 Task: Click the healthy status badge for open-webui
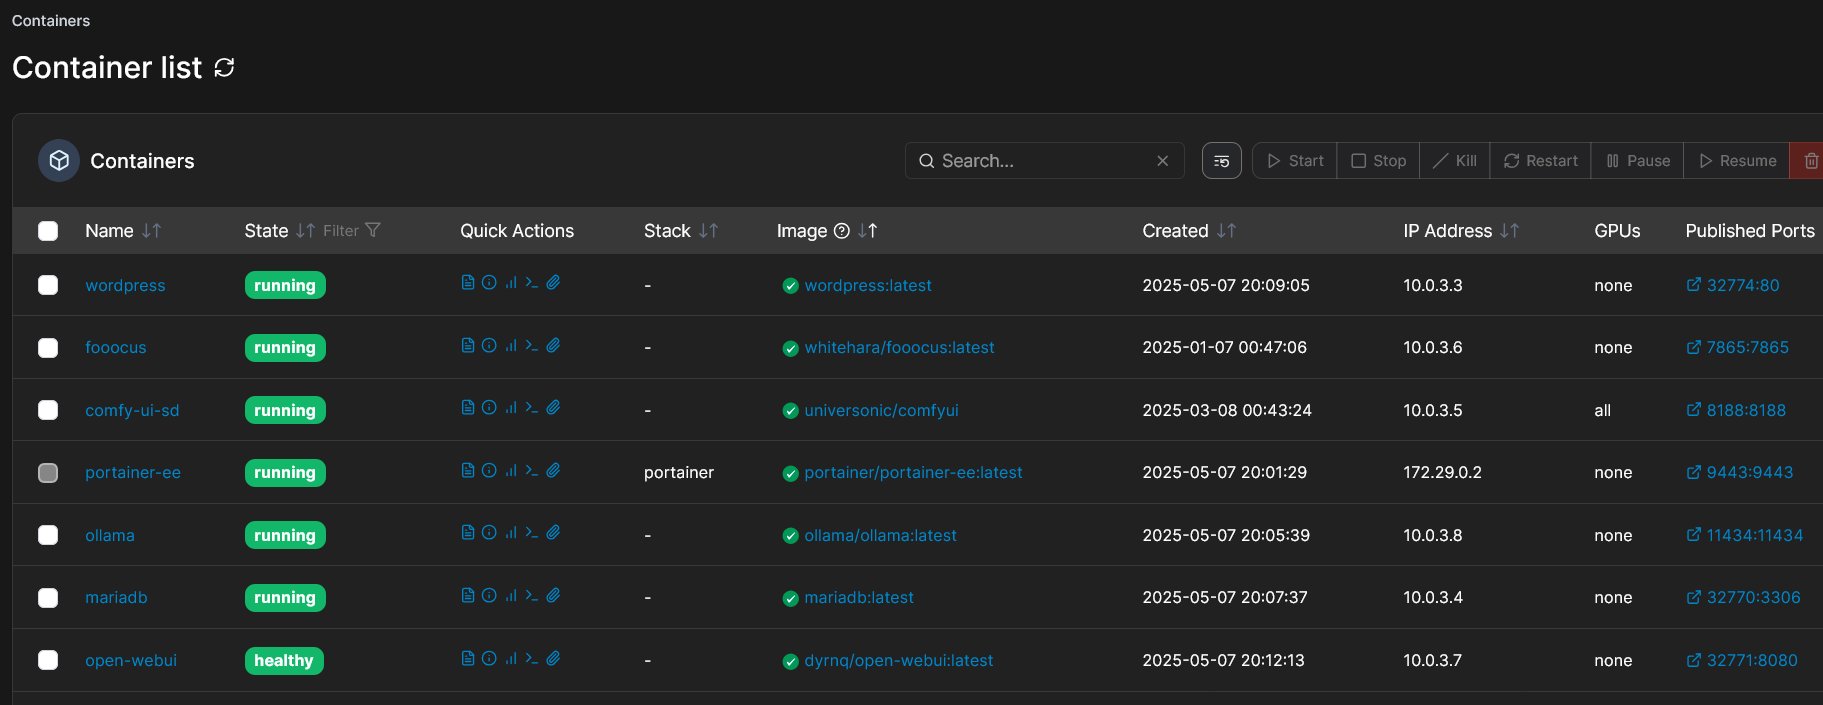point(284,660)
